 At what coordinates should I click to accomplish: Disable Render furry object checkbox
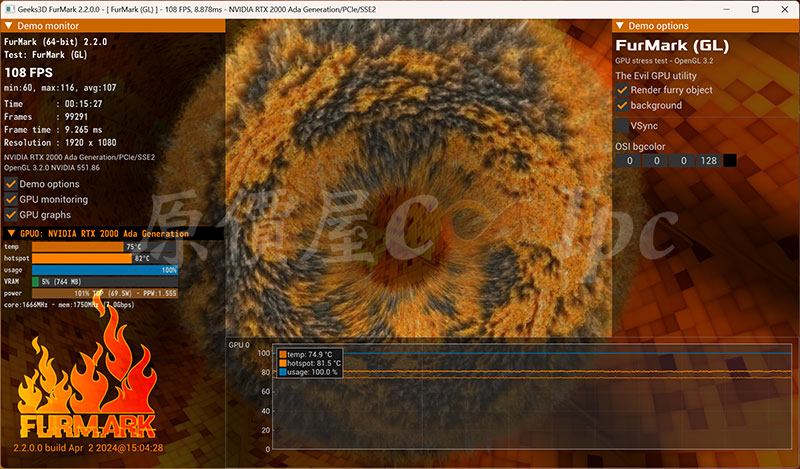click(621, 90)
